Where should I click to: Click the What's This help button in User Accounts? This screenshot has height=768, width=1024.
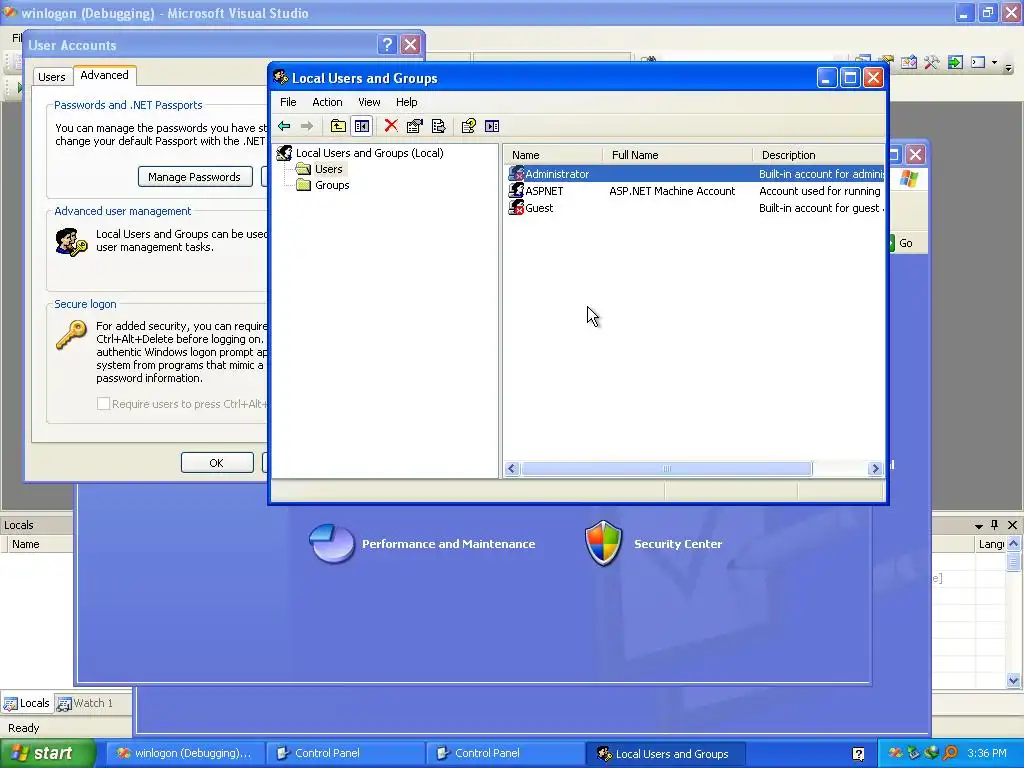(x=387, y=44)
